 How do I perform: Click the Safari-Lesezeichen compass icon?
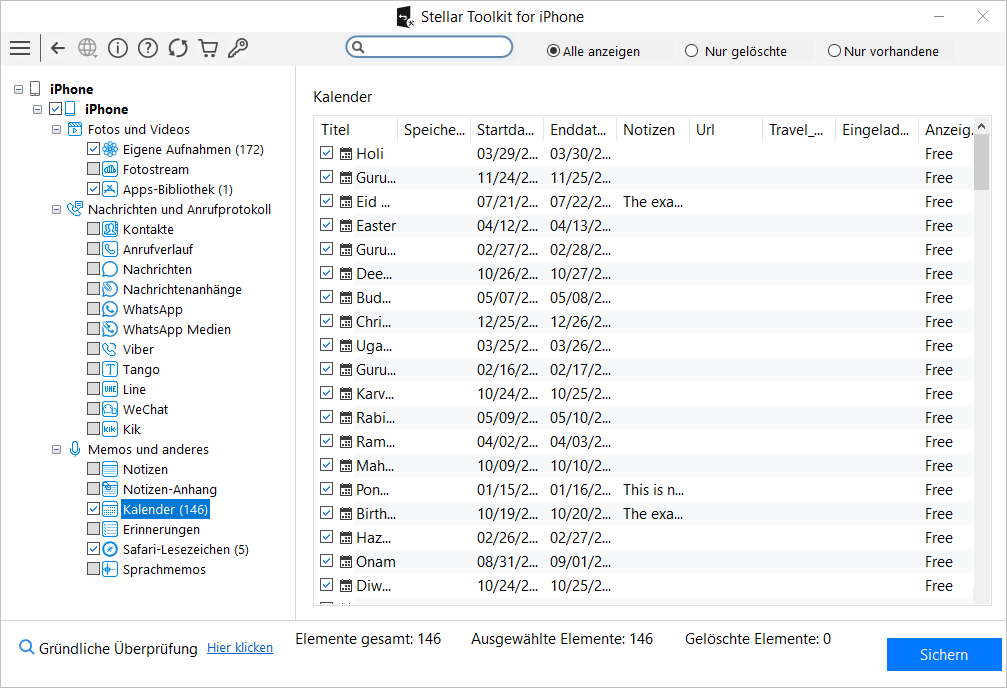[110, 549]
